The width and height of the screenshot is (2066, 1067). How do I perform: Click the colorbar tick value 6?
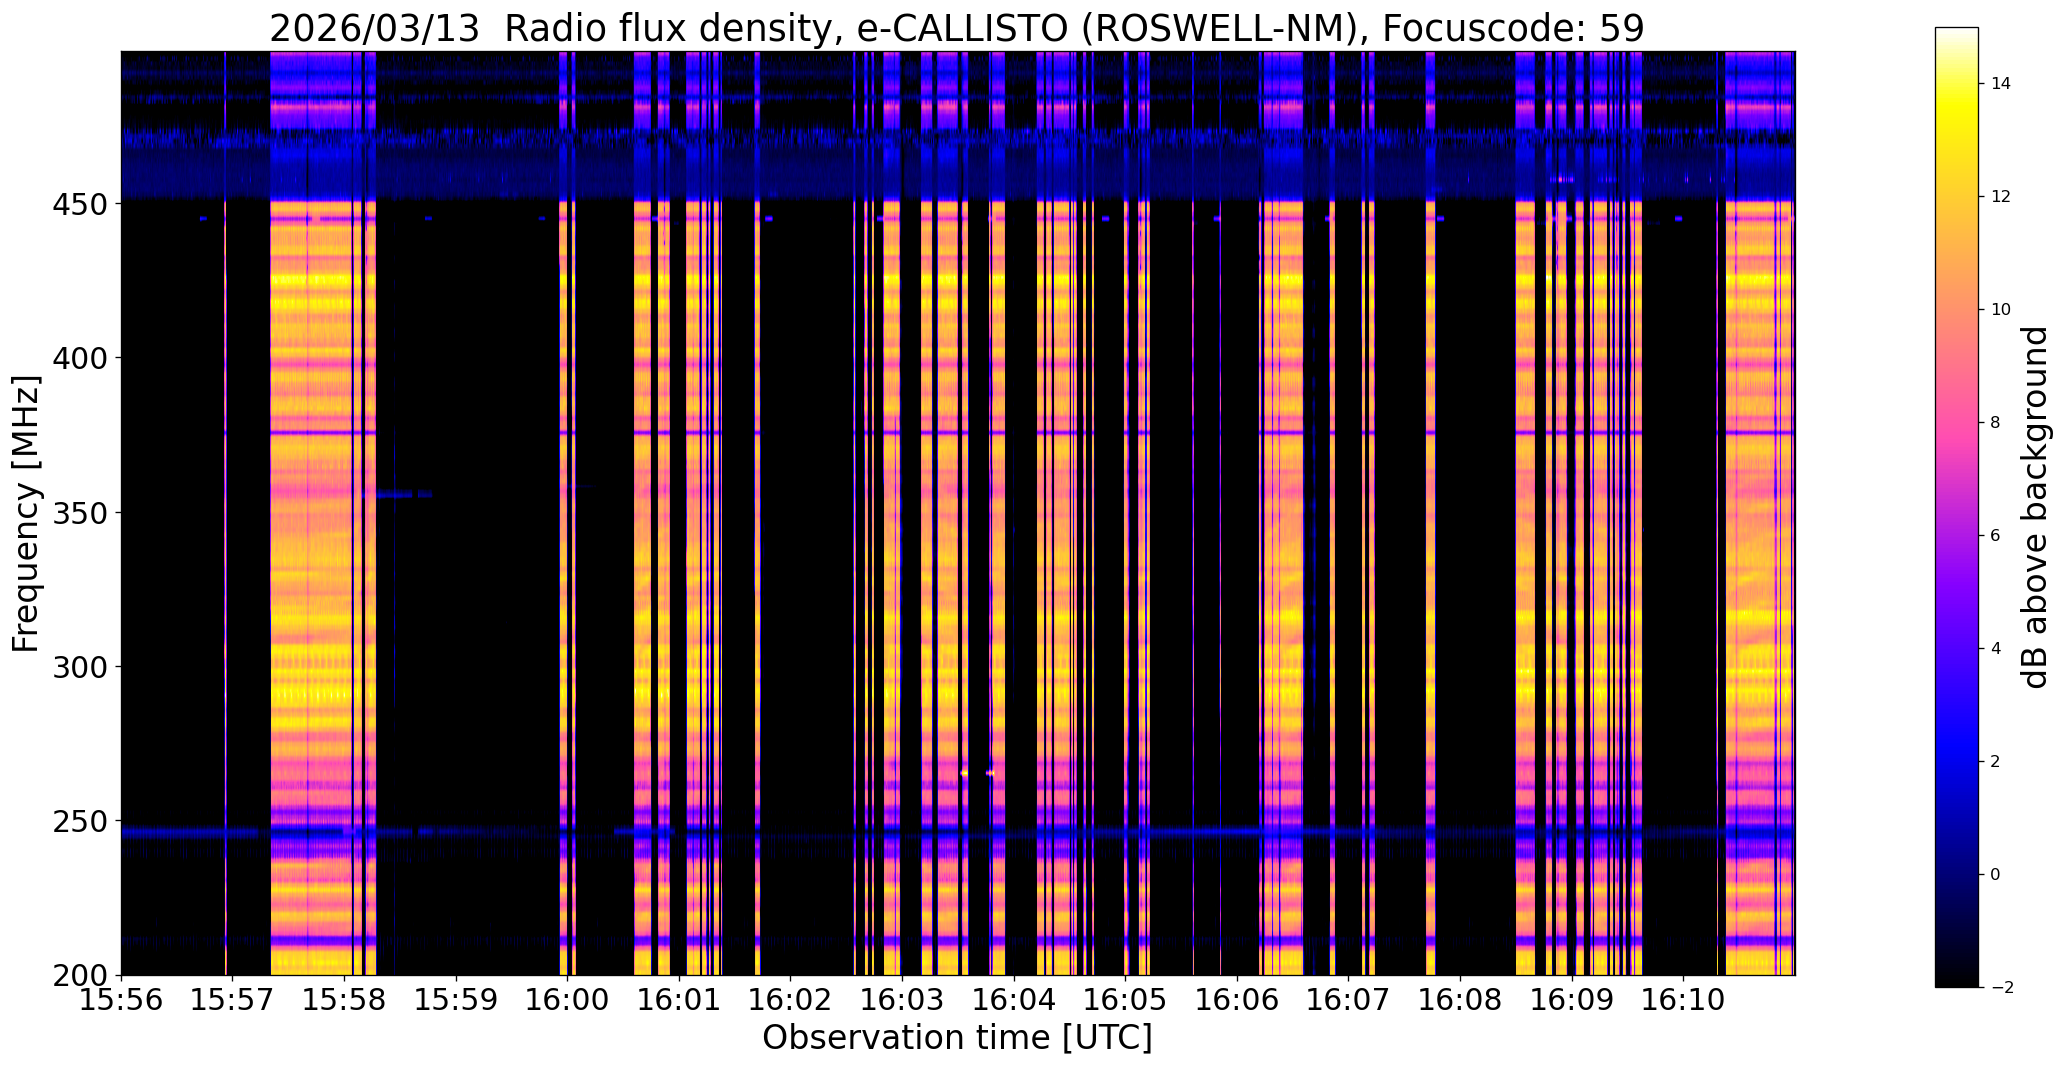click(x=1996, y=536)
